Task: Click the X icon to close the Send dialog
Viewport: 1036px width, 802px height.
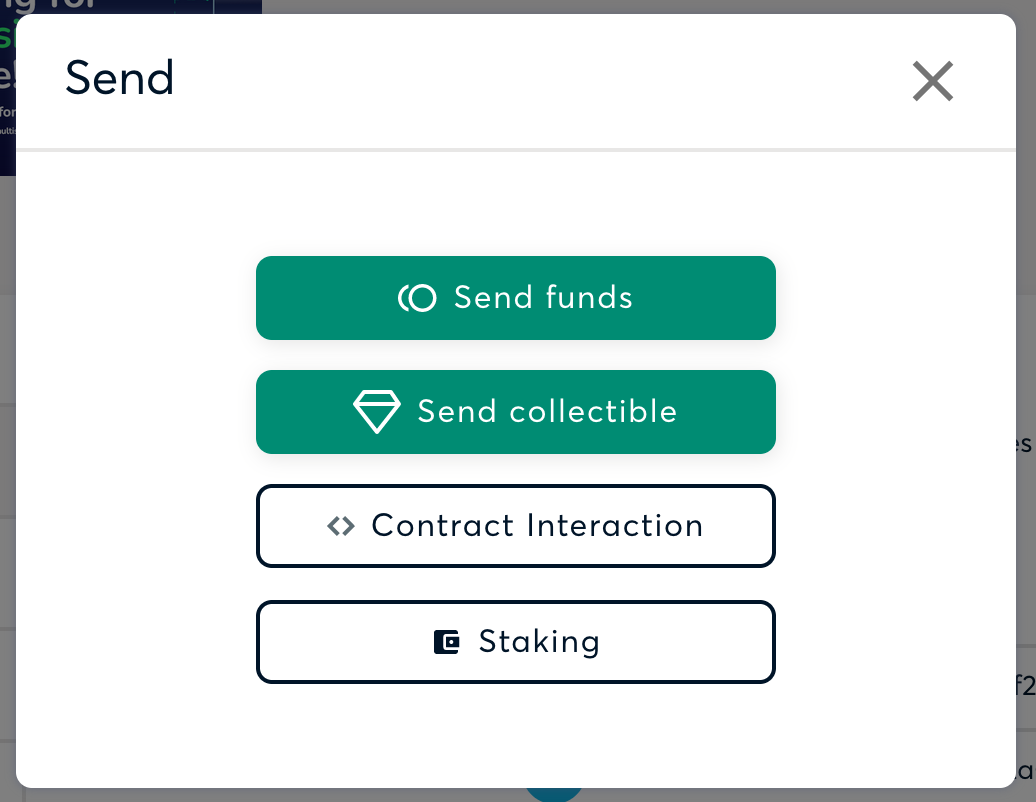Action: tap(932, 81)
